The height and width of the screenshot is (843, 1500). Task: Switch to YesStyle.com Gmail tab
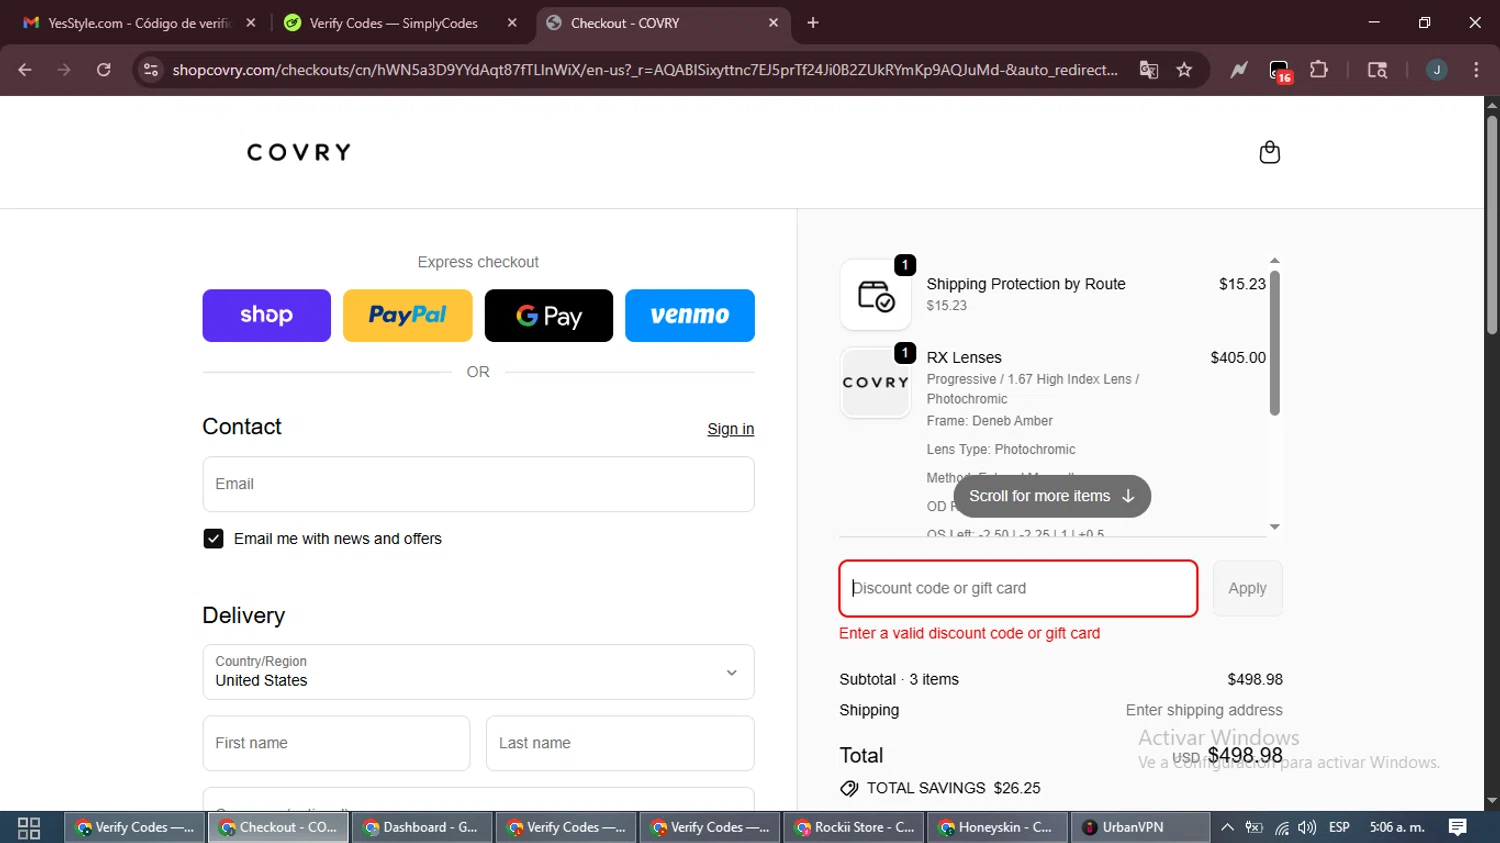click(x=140, y=23)
